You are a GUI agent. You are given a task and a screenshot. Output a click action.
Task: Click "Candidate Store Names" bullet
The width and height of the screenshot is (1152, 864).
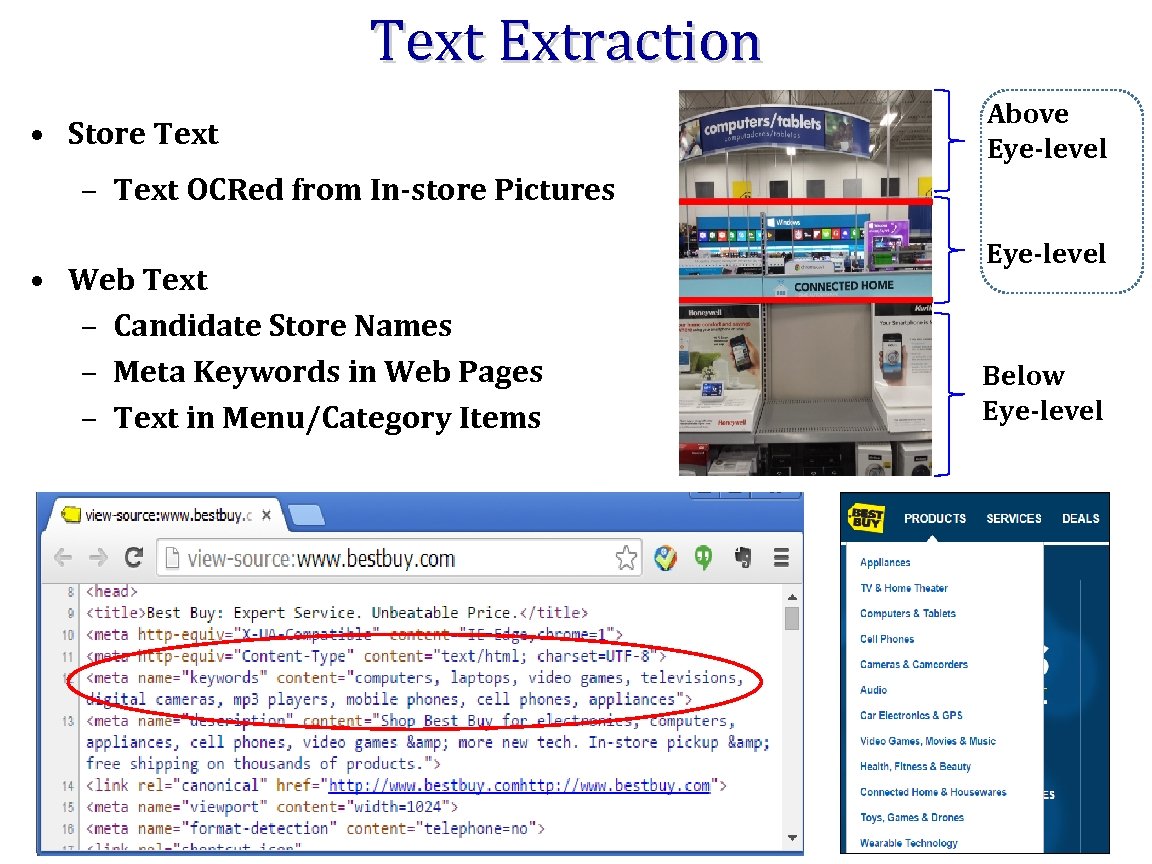pyautogui.click(x=283, y=325)
